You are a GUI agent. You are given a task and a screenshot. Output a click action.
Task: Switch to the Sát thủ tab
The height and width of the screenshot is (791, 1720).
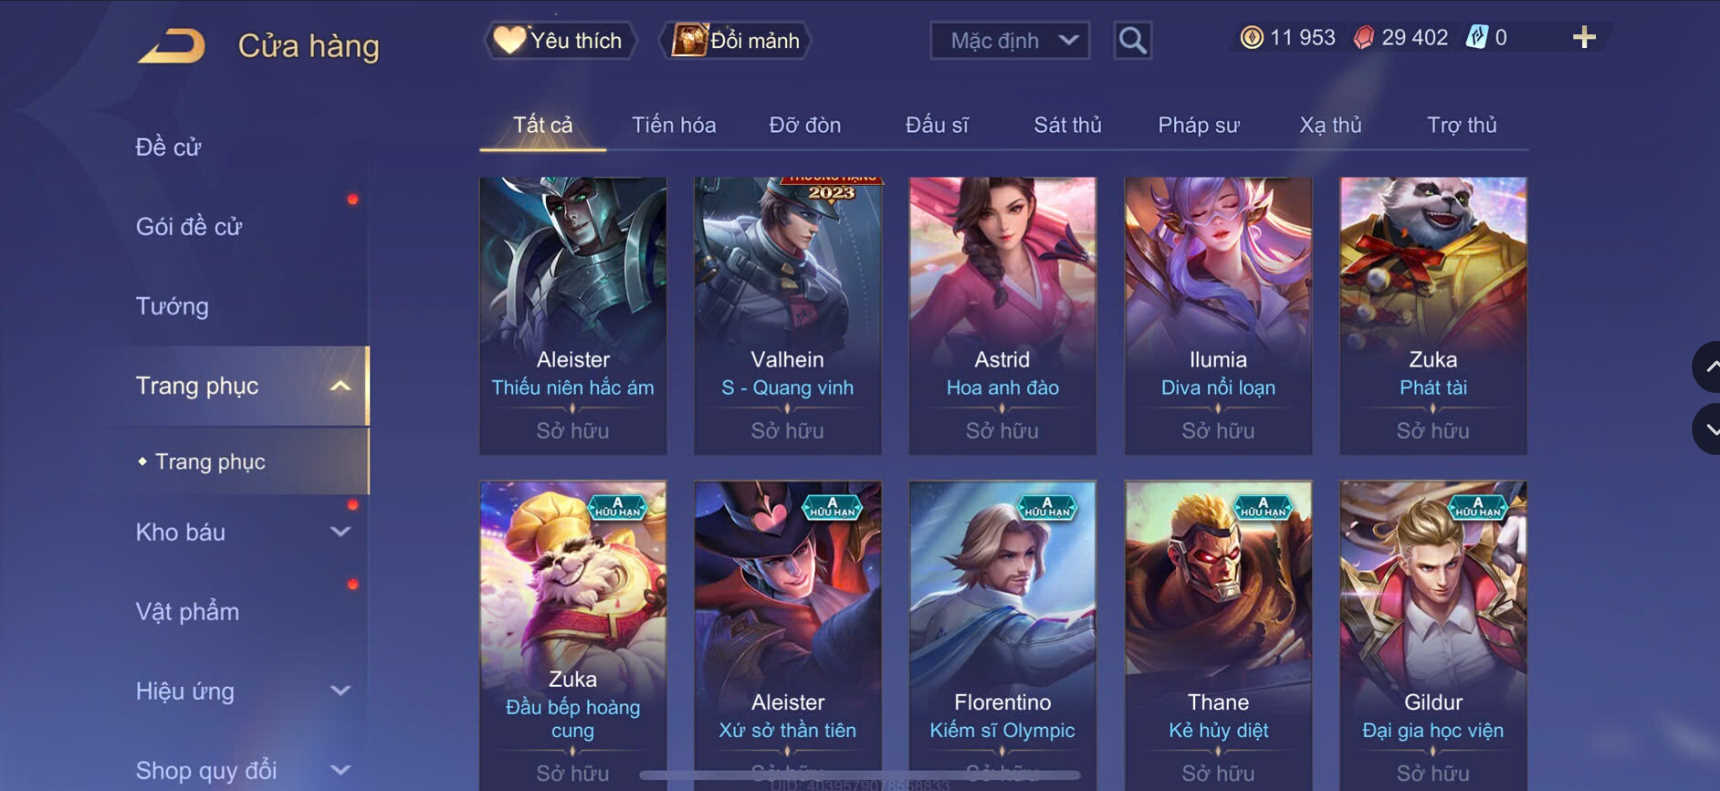pyautogui.click(x=1067, y=125)
